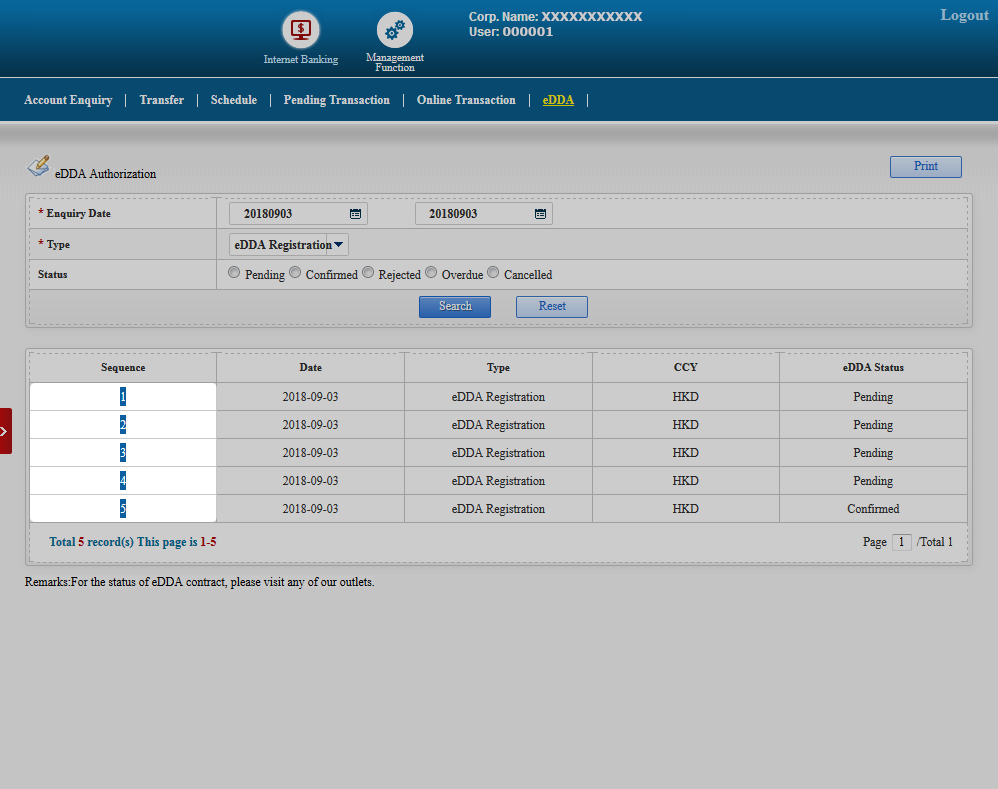Click the Print button
Viewport: 998px width, 789px height.
(925, 167)
